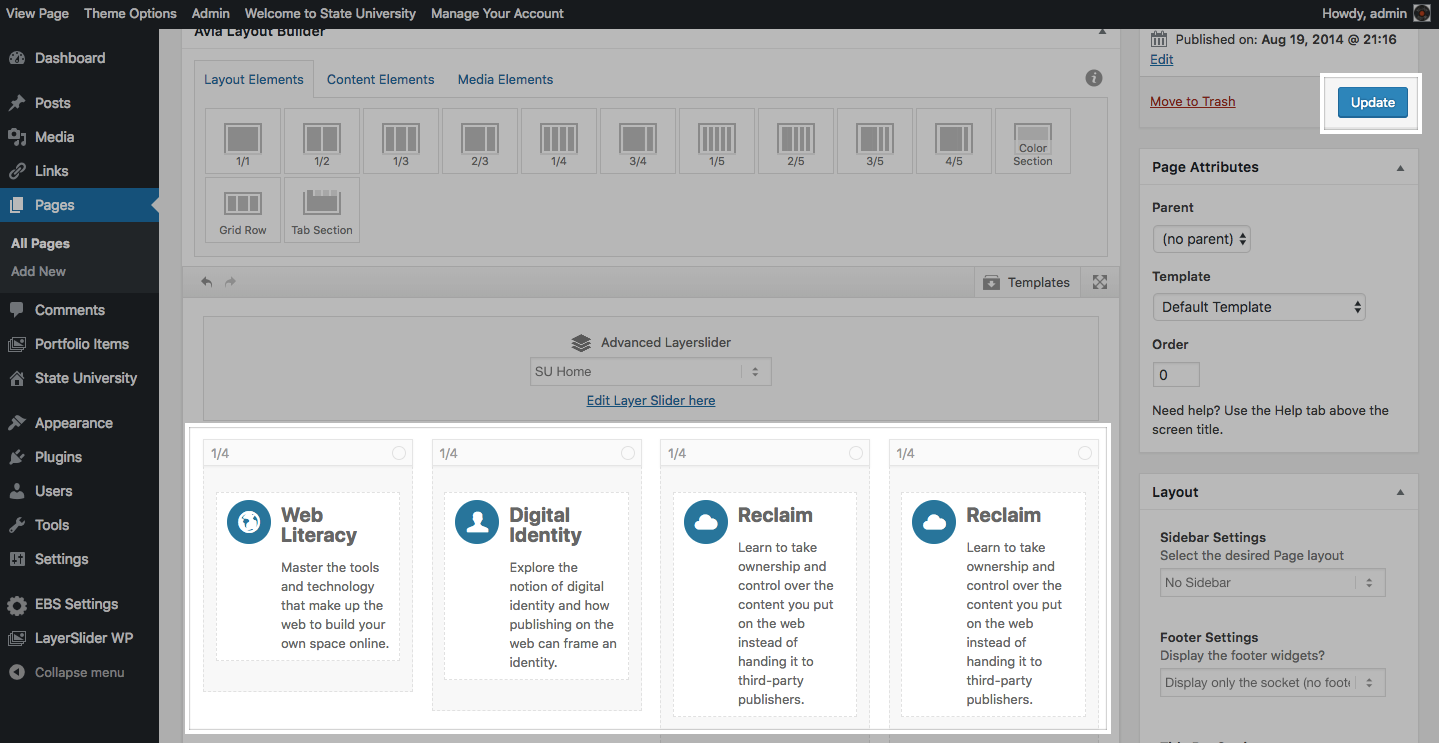Add a Grid Row layout element
This screenshot has height=743, width=1439.
[x=243, y=210]
